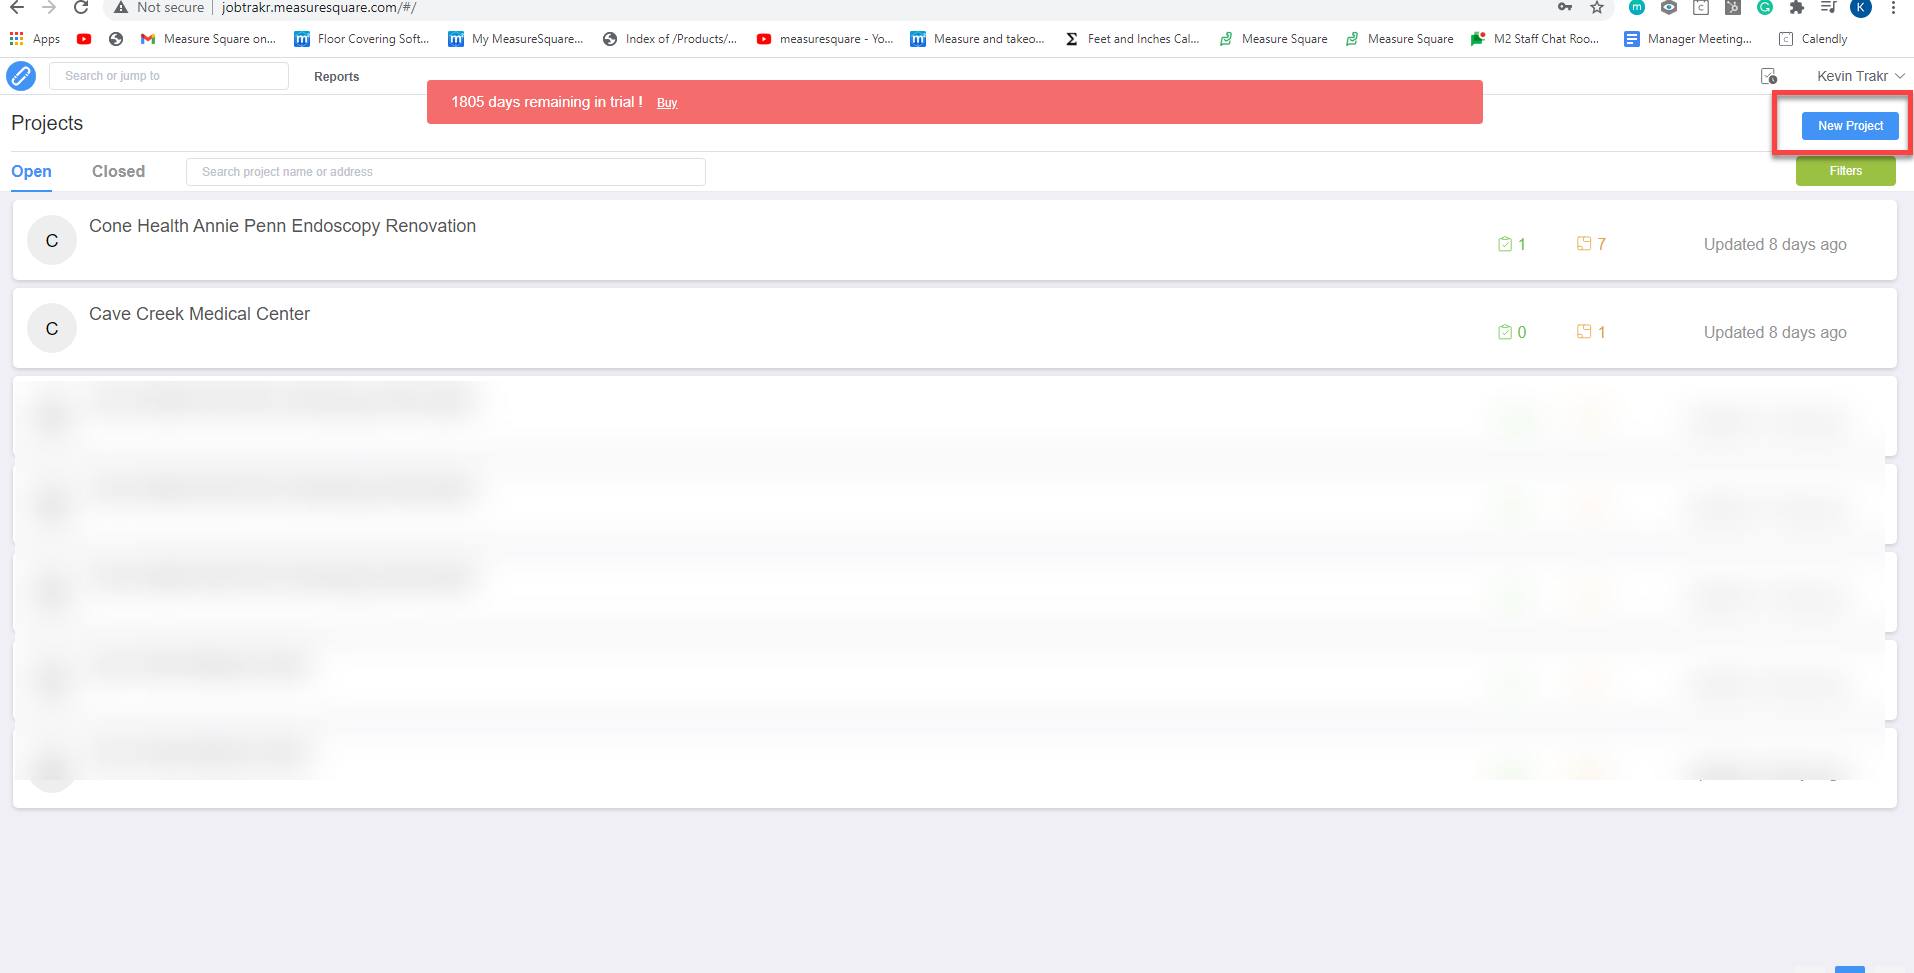Click Grammarly extension icon
The height and width of the screenshot is (973, 1914).
[x=1765, y=7]
